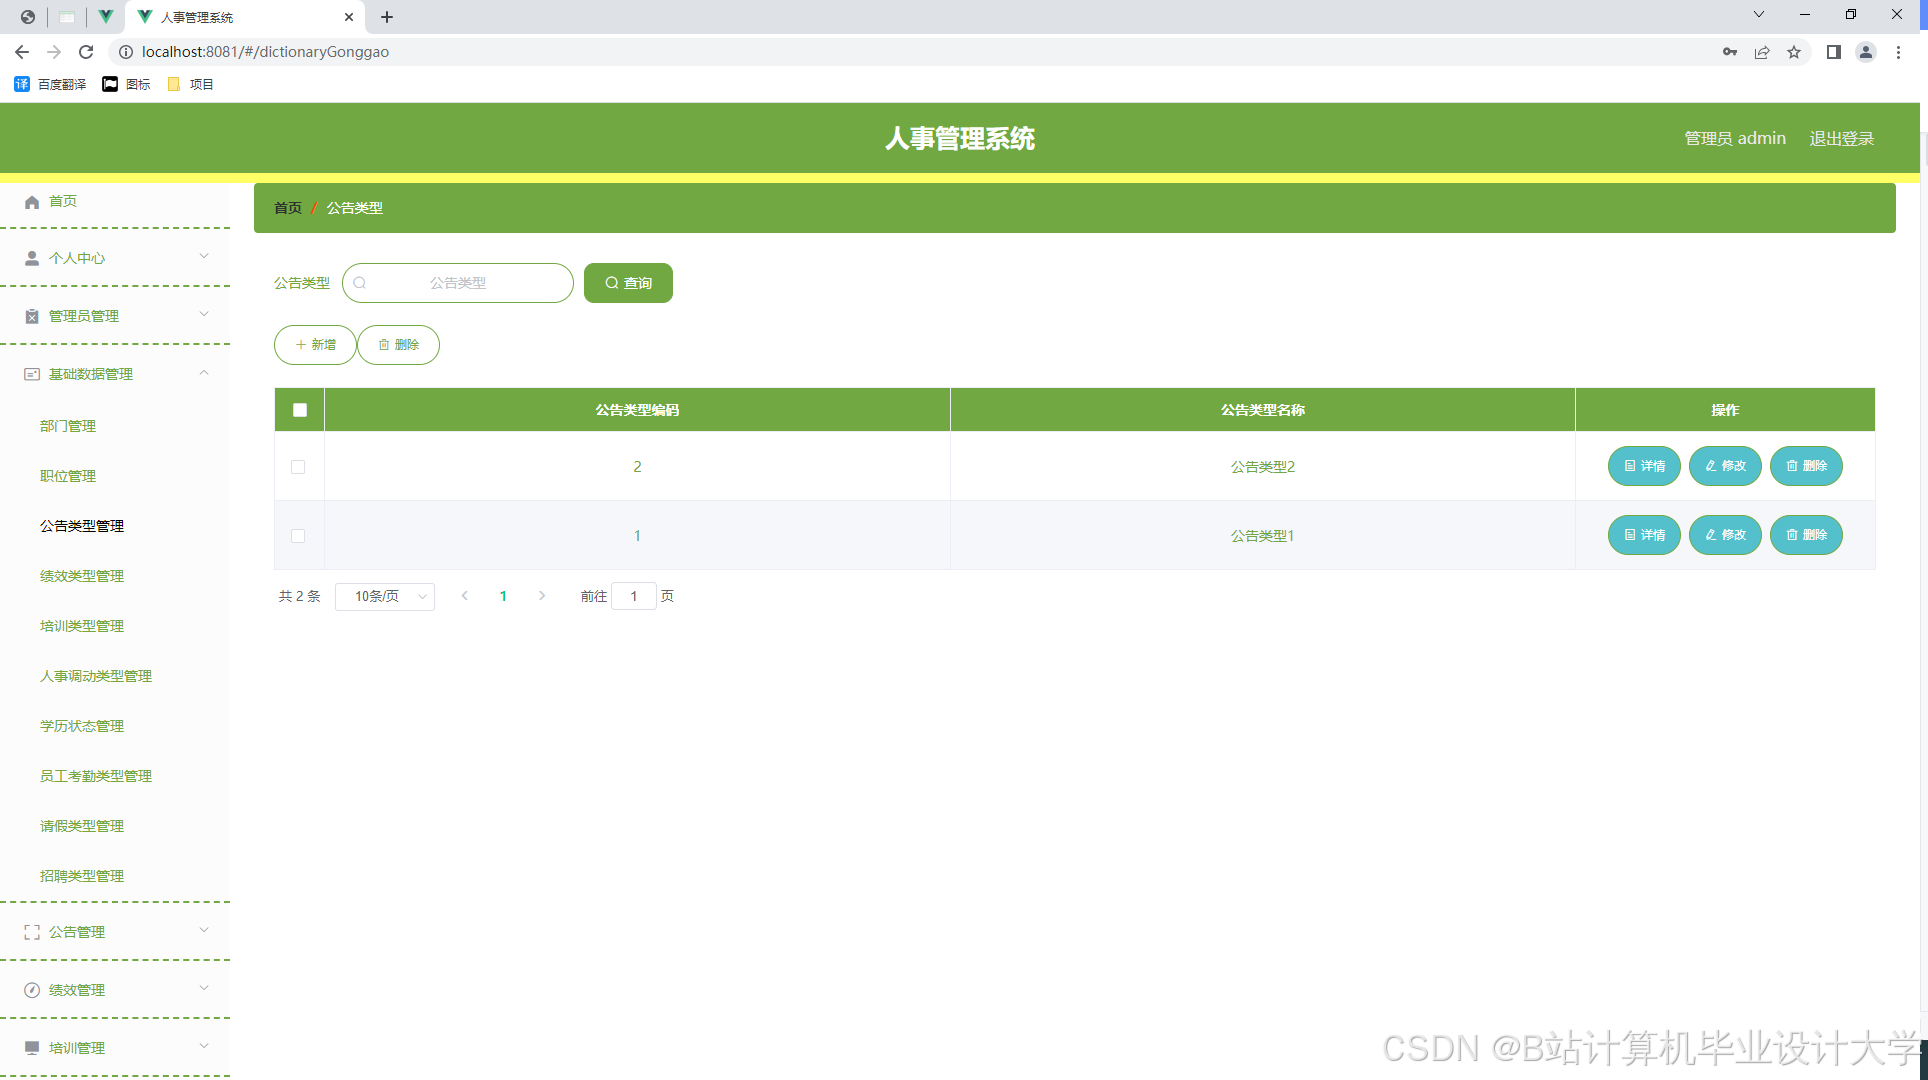Click the 管理员管理 clipboard icon
The height and width of the screenshot is (1080, 1928).
coord(32,316)
